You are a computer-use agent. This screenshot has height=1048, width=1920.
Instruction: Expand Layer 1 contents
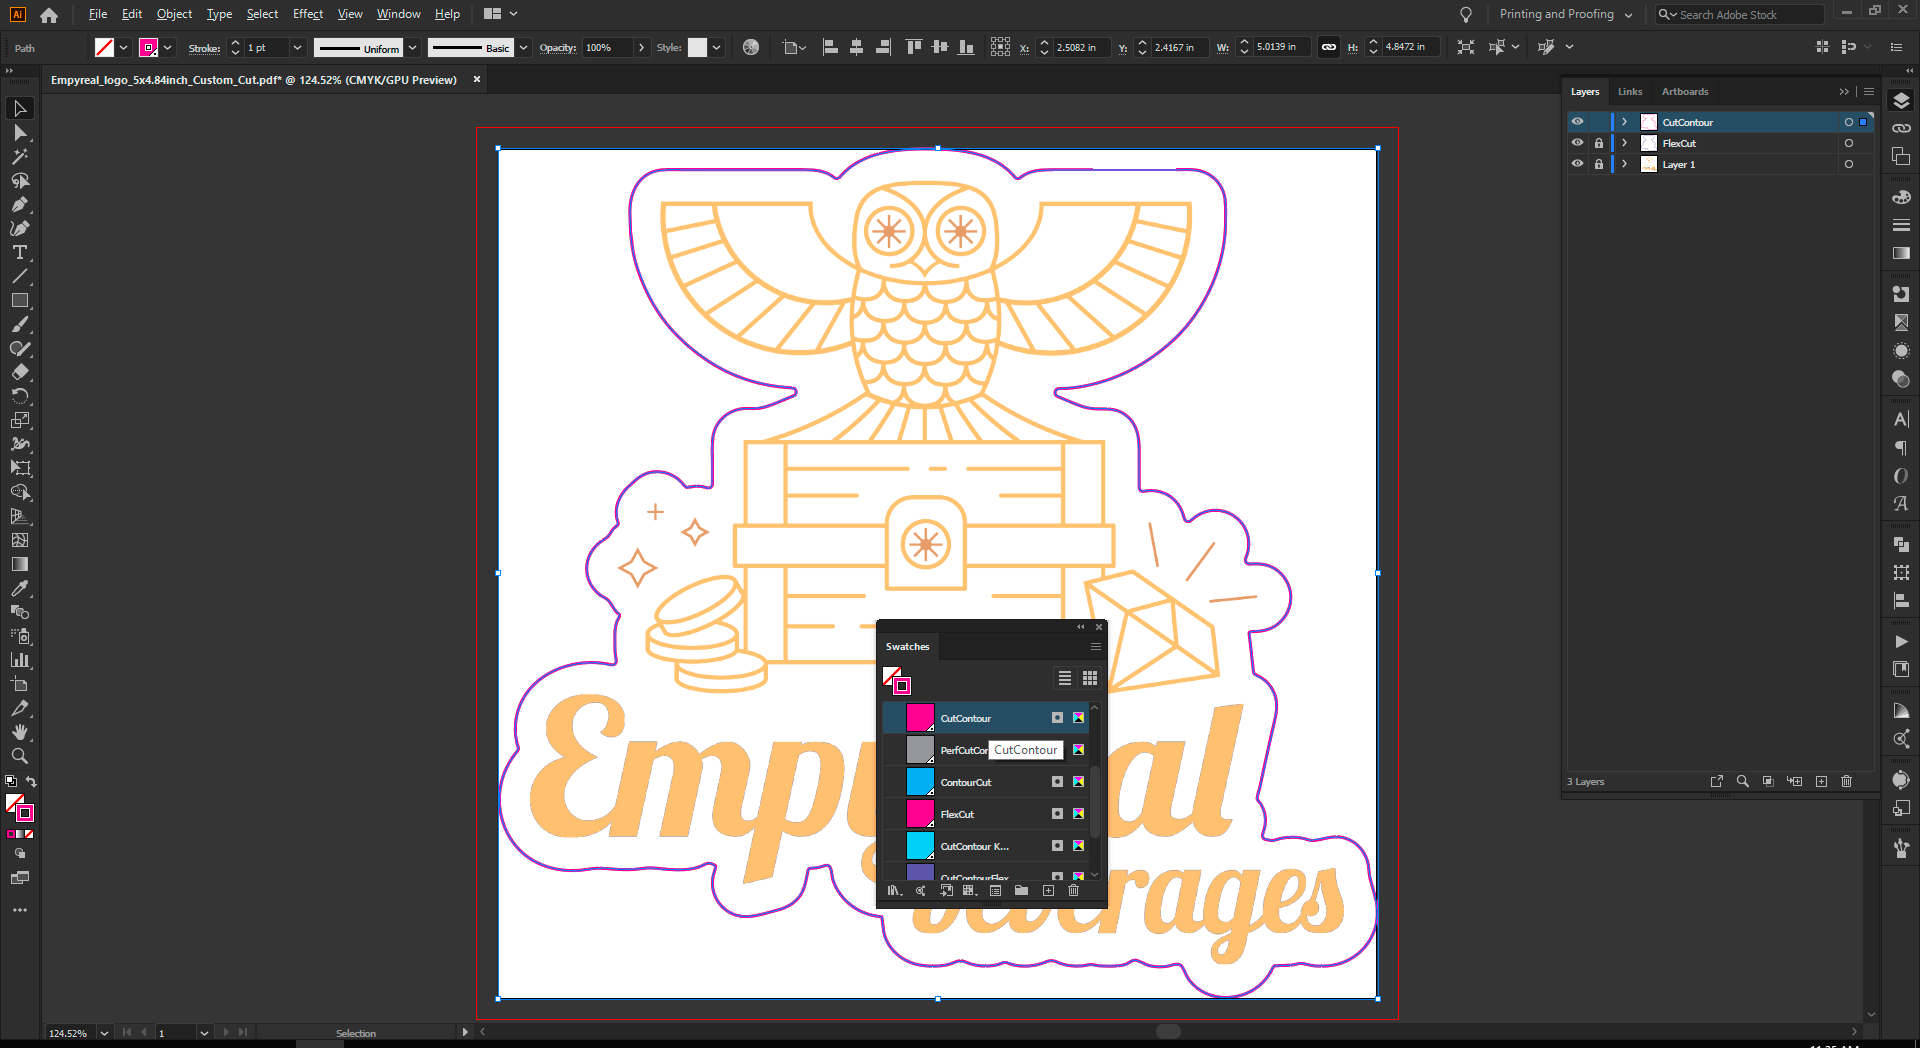tap(1625, 164)
